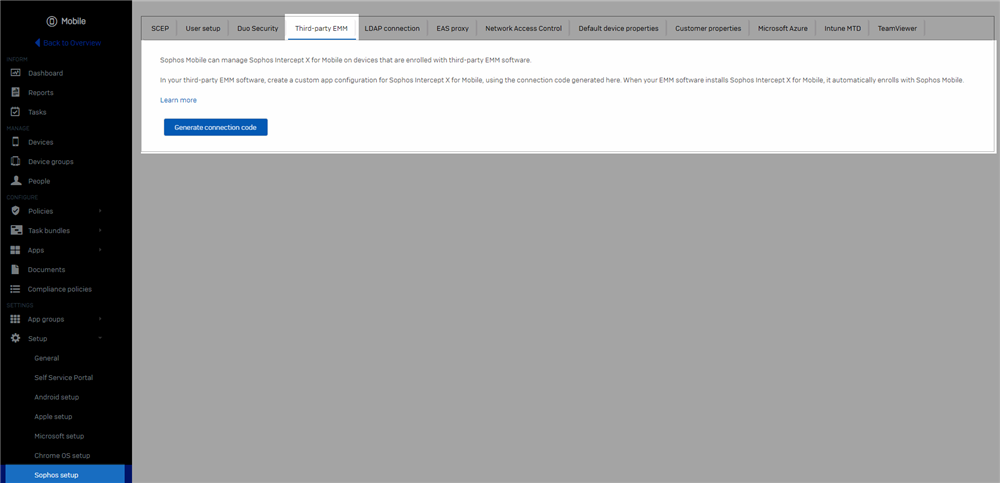Click the Back to Overview arrow icon
1000x483 pixels.
click(38, 43)
